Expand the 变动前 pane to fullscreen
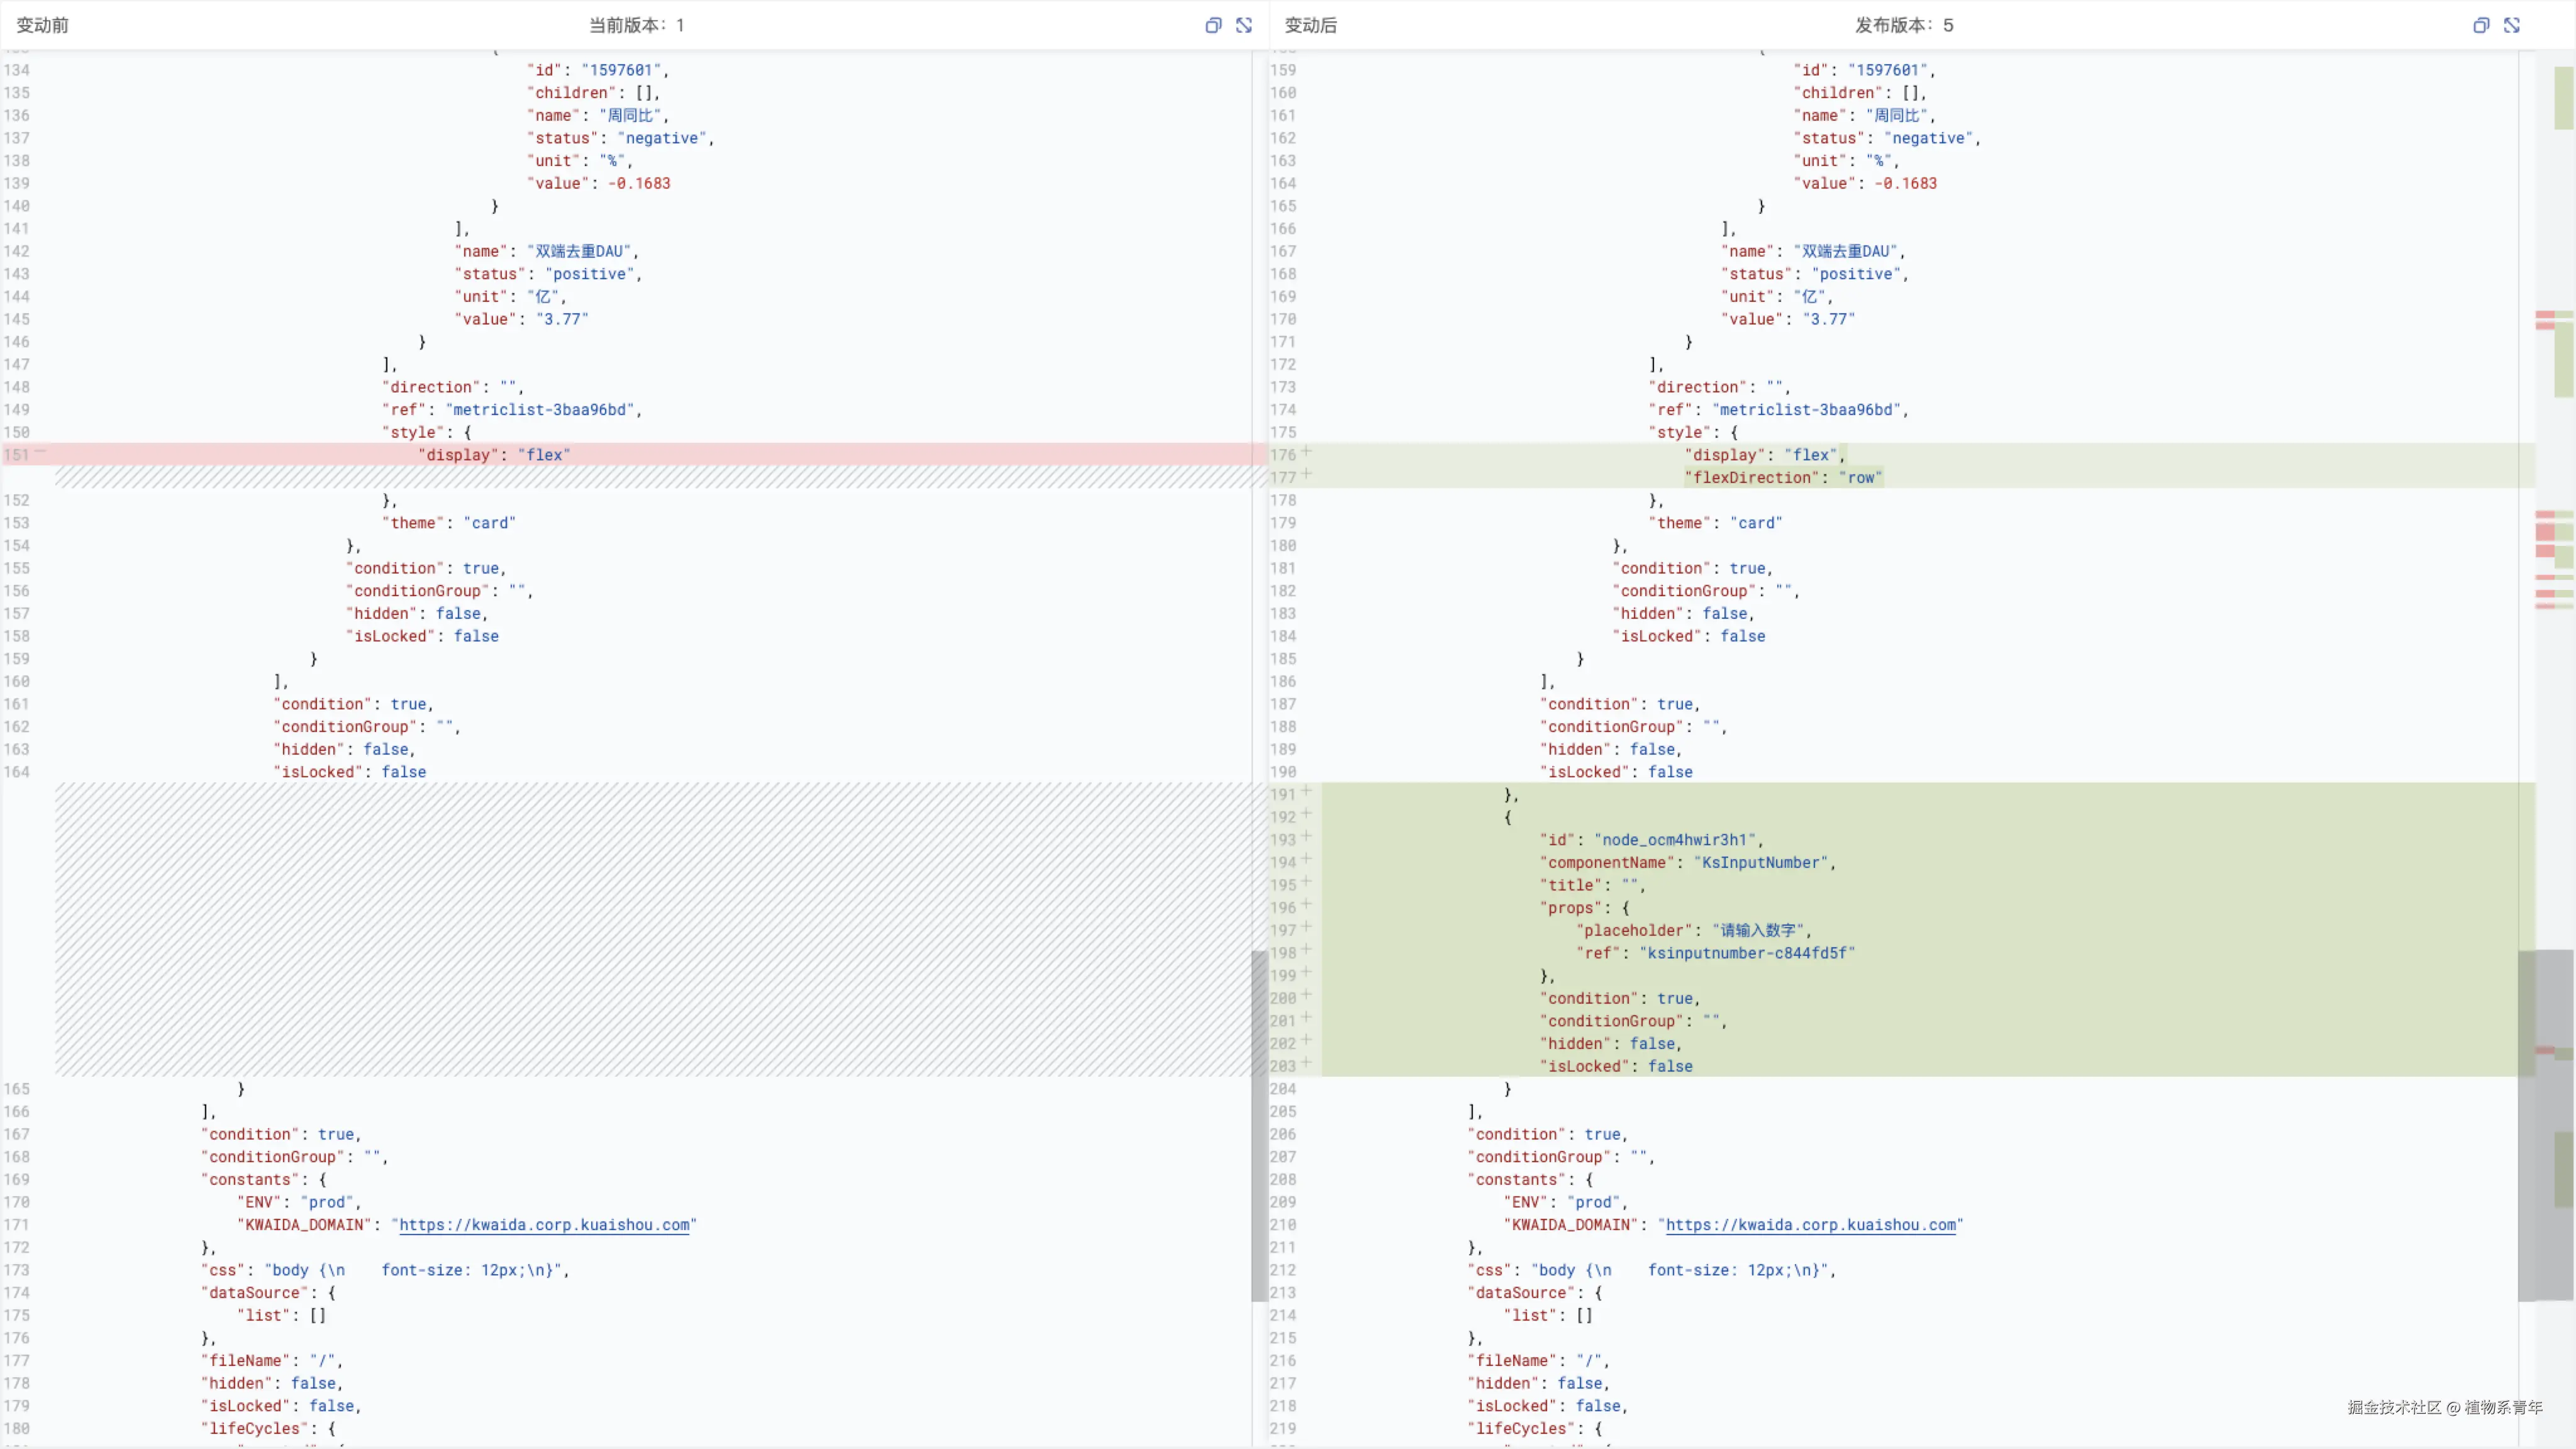 click(x=1244, y=25)
